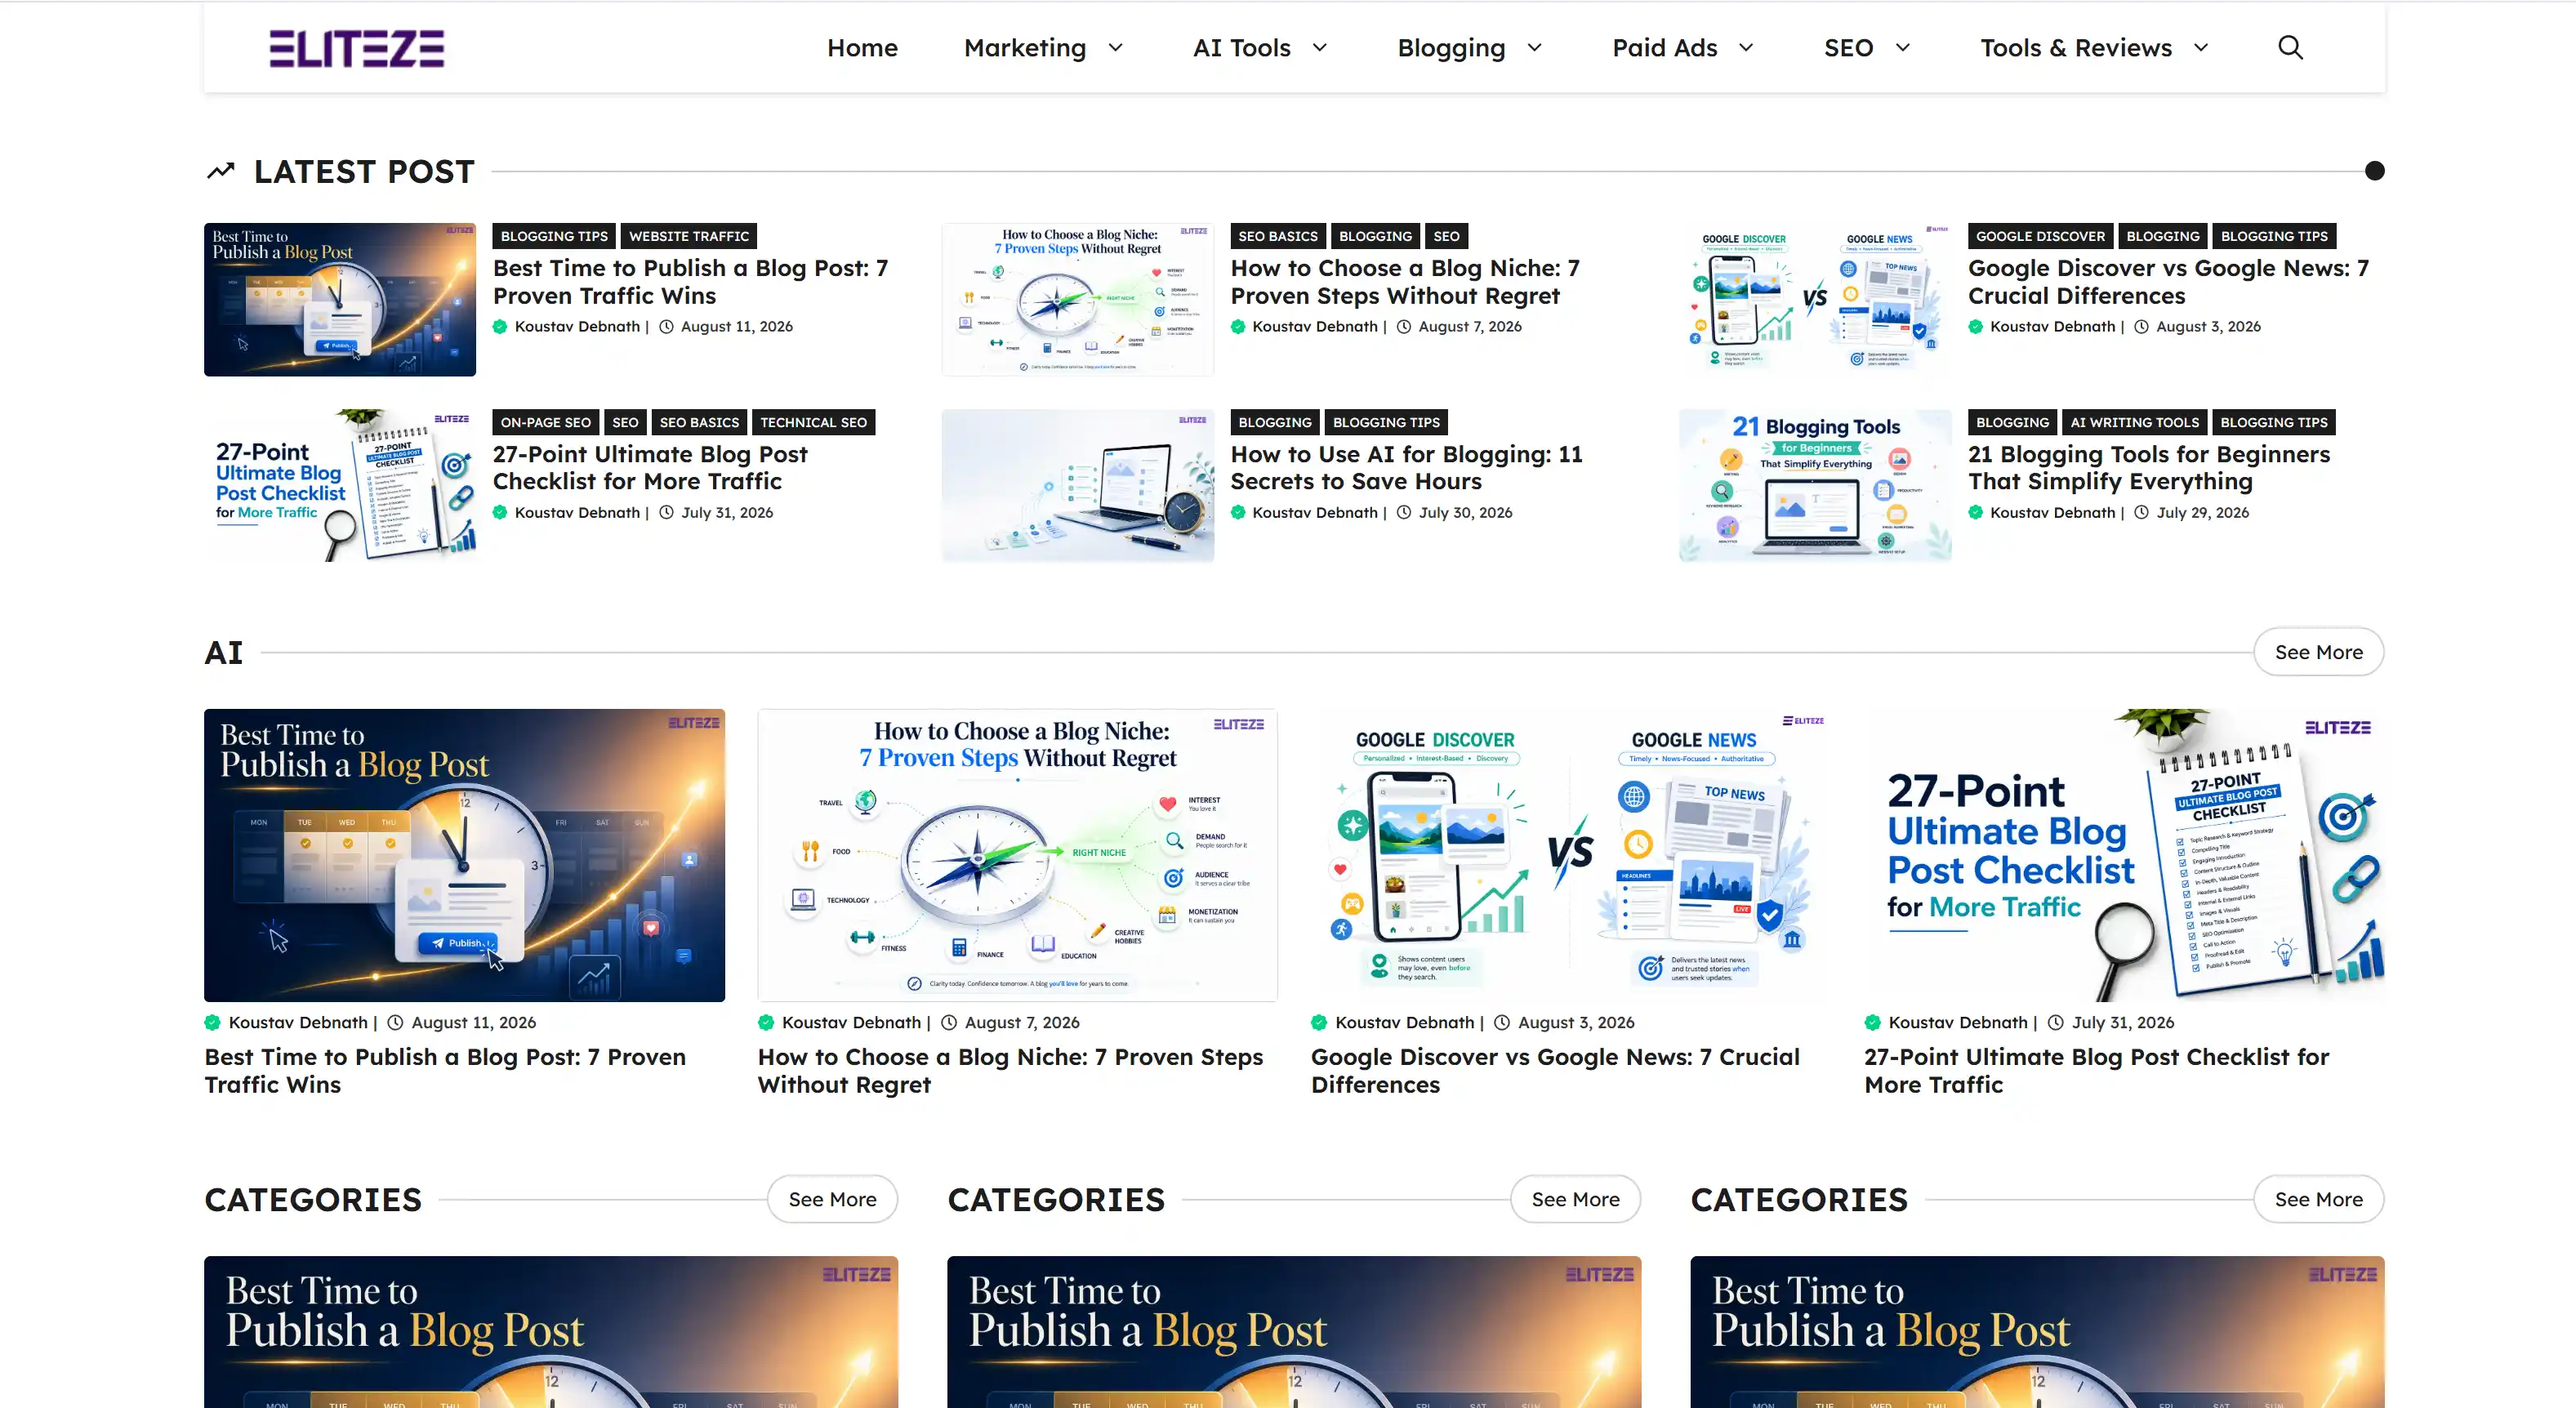This screenshot has width=2576, height=1408.
Task: Open the How to Use AI for Blogging title
Action: click(x=1406, y=467)
